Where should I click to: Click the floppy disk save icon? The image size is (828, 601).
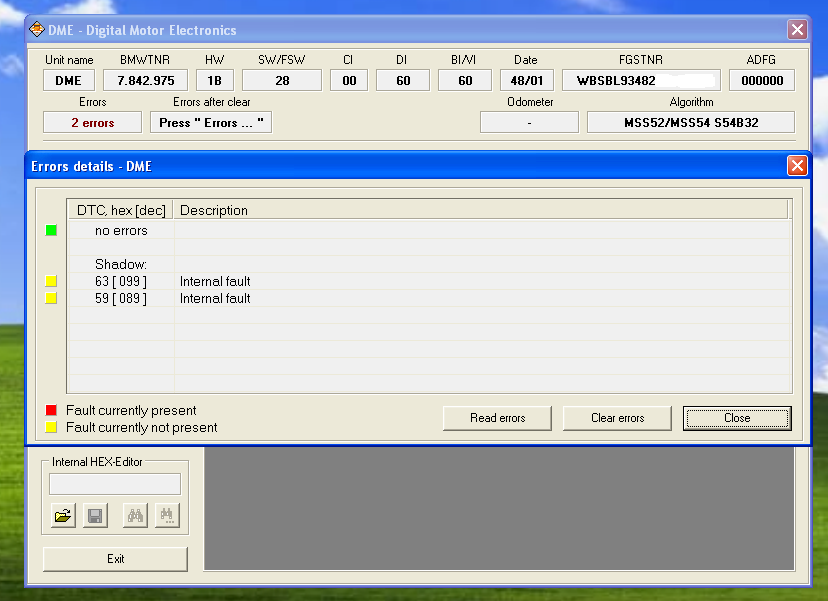point(95,515)
